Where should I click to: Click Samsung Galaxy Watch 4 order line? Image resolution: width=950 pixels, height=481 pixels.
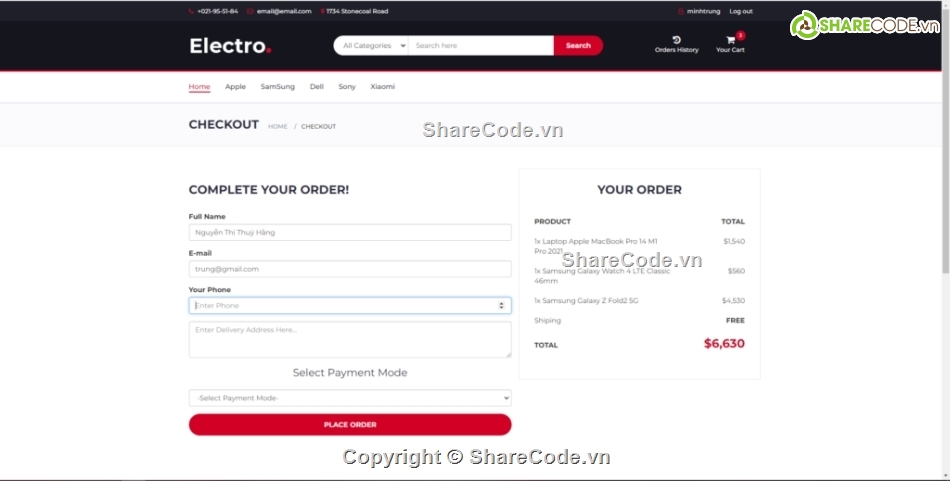pyautogui.click(x=602, y=276)
